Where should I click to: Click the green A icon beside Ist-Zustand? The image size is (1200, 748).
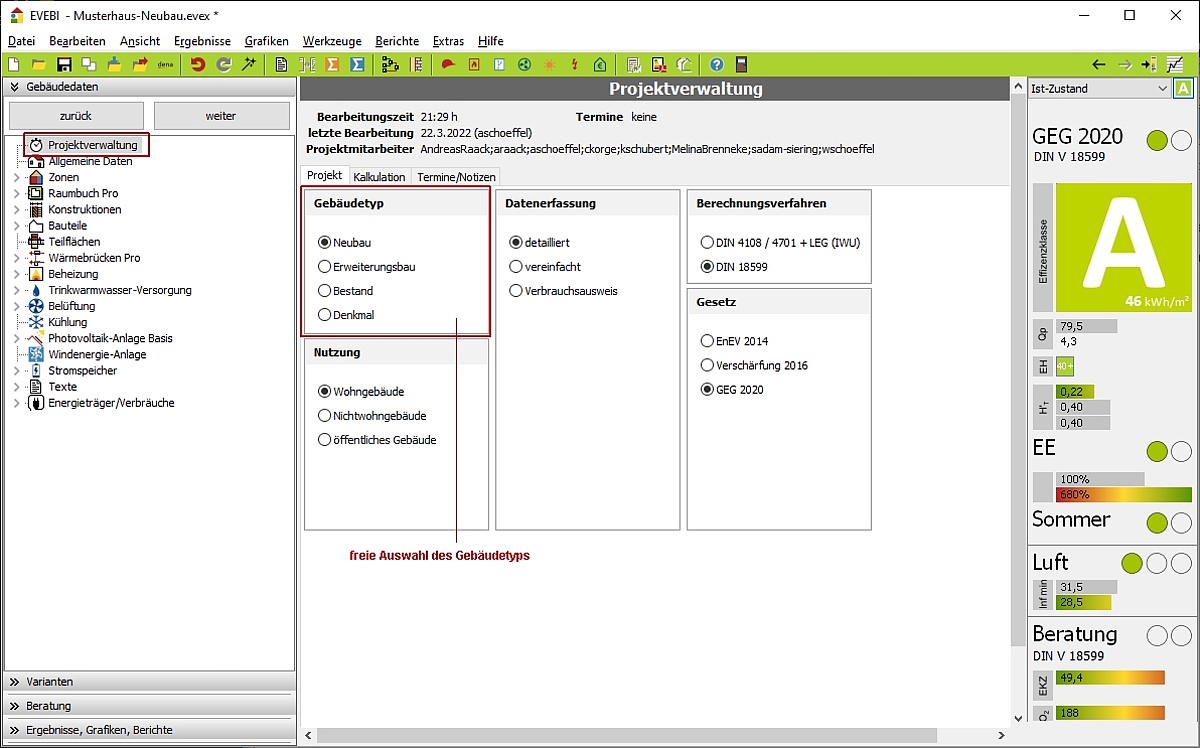click(x=1184, y=88)
